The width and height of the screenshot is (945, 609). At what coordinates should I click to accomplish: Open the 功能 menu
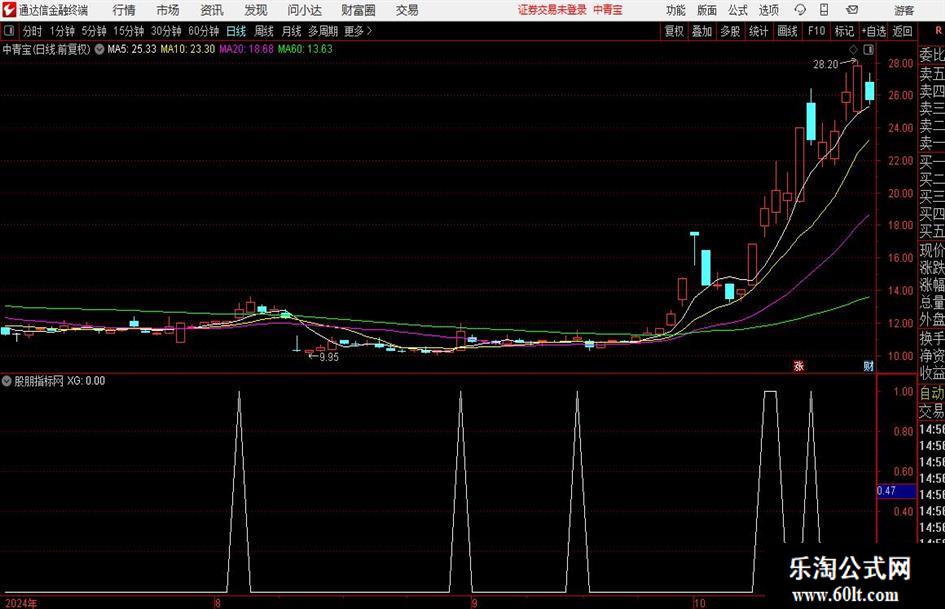[676, 10]
